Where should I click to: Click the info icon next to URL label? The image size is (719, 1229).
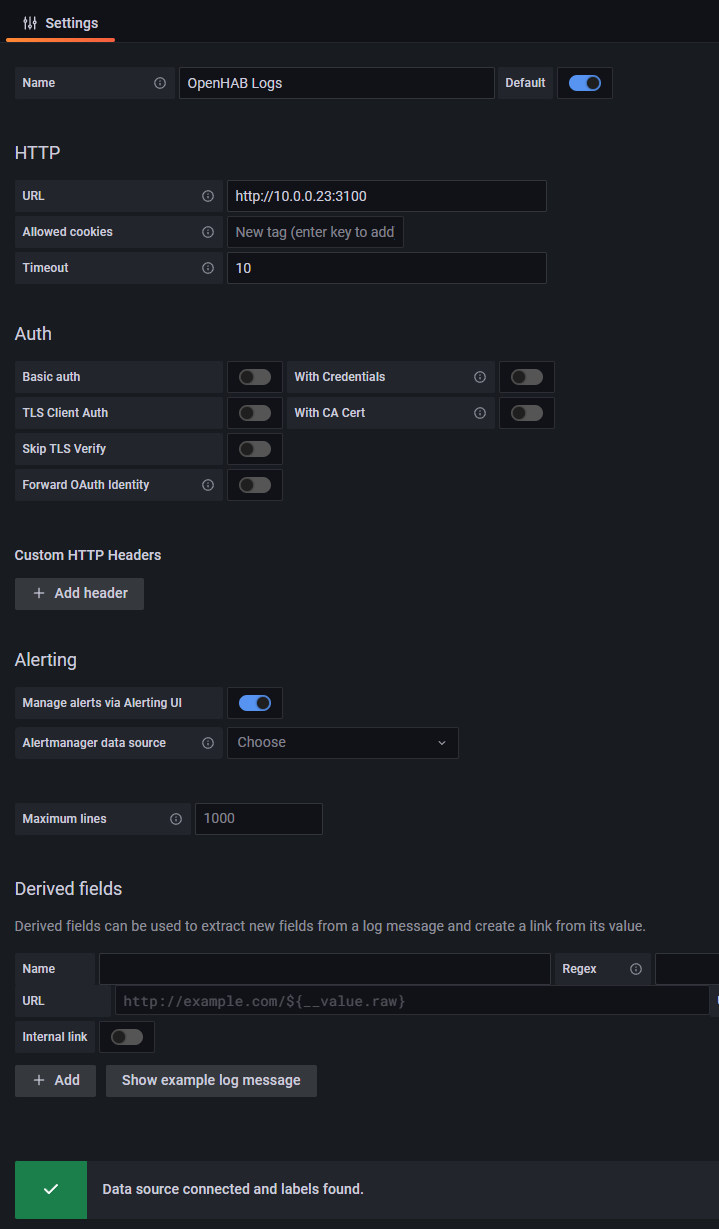pyautogui.click(x=208, y=196)
